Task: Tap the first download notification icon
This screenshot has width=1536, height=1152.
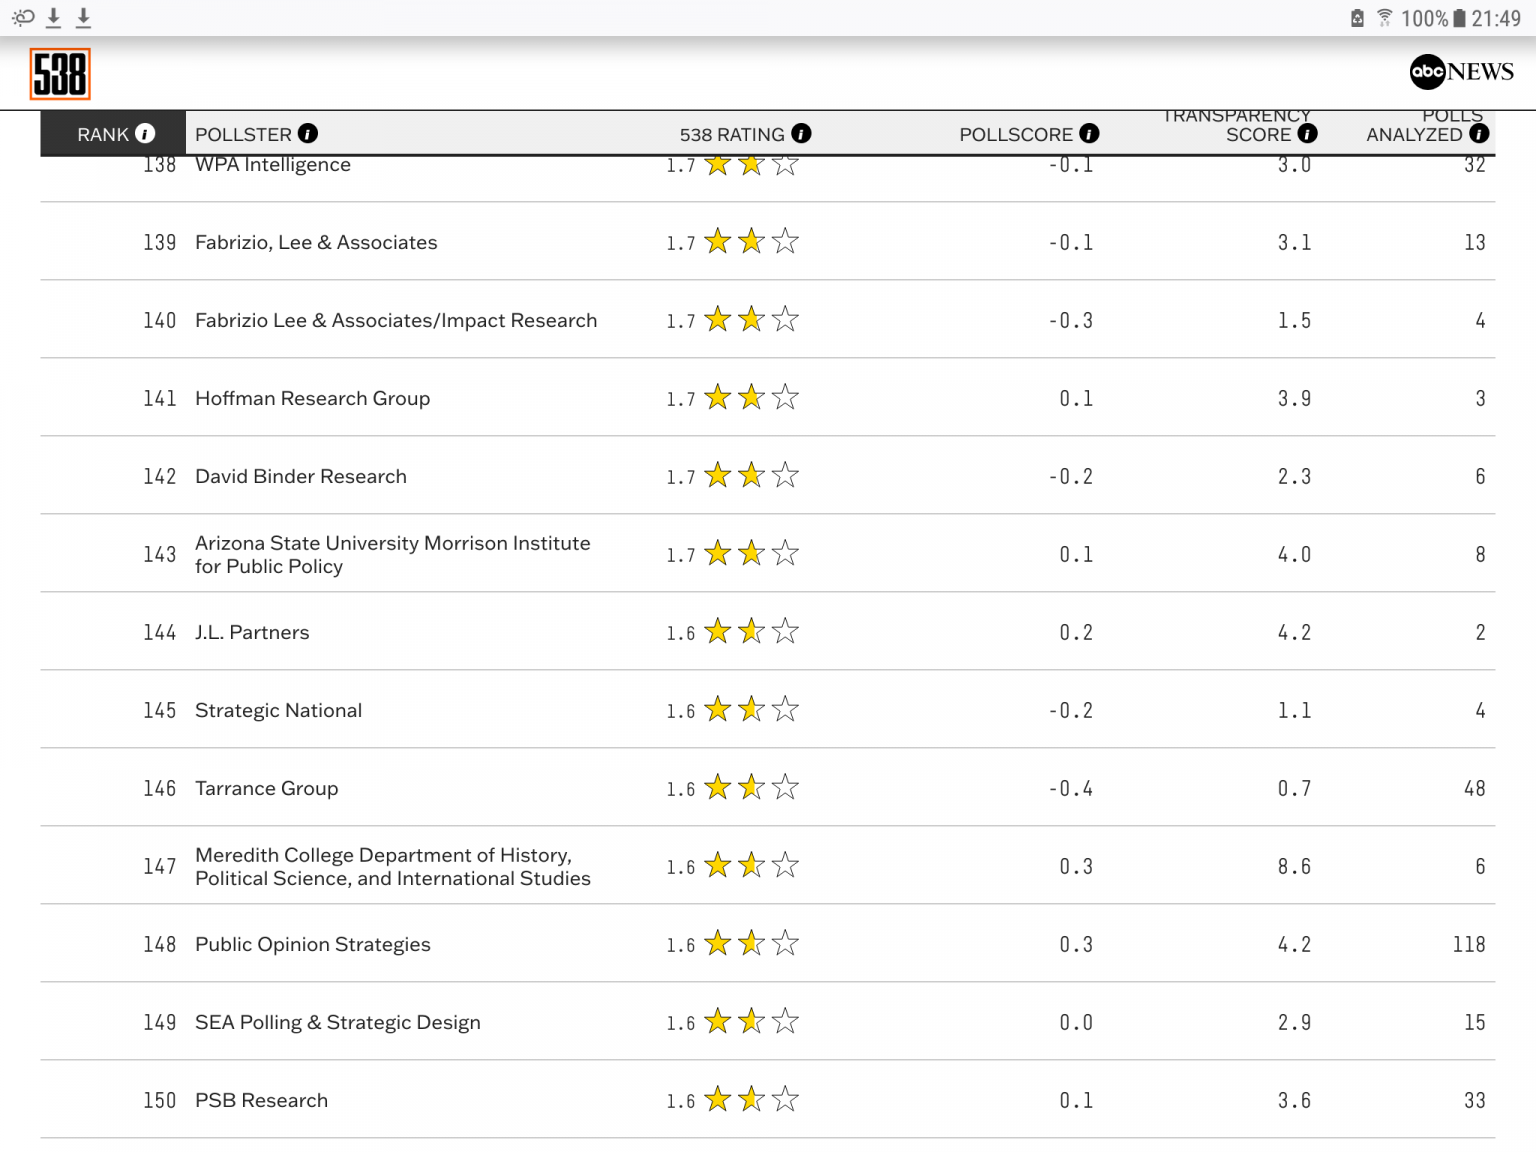Action: point(54,17)
